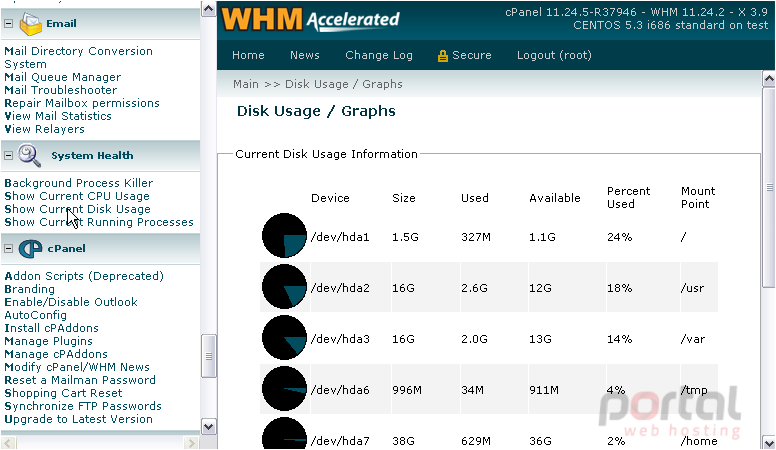Click Logout (root)
The height and width of the screenshot is (450, 776).
click(554, 55)
